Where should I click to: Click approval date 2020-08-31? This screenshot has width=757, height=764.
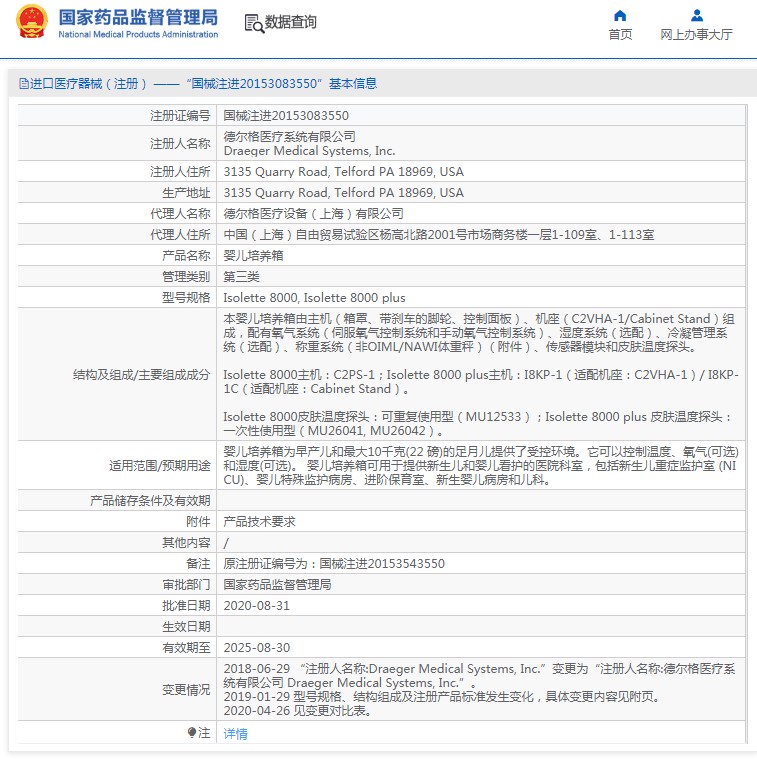click(257, 605)
